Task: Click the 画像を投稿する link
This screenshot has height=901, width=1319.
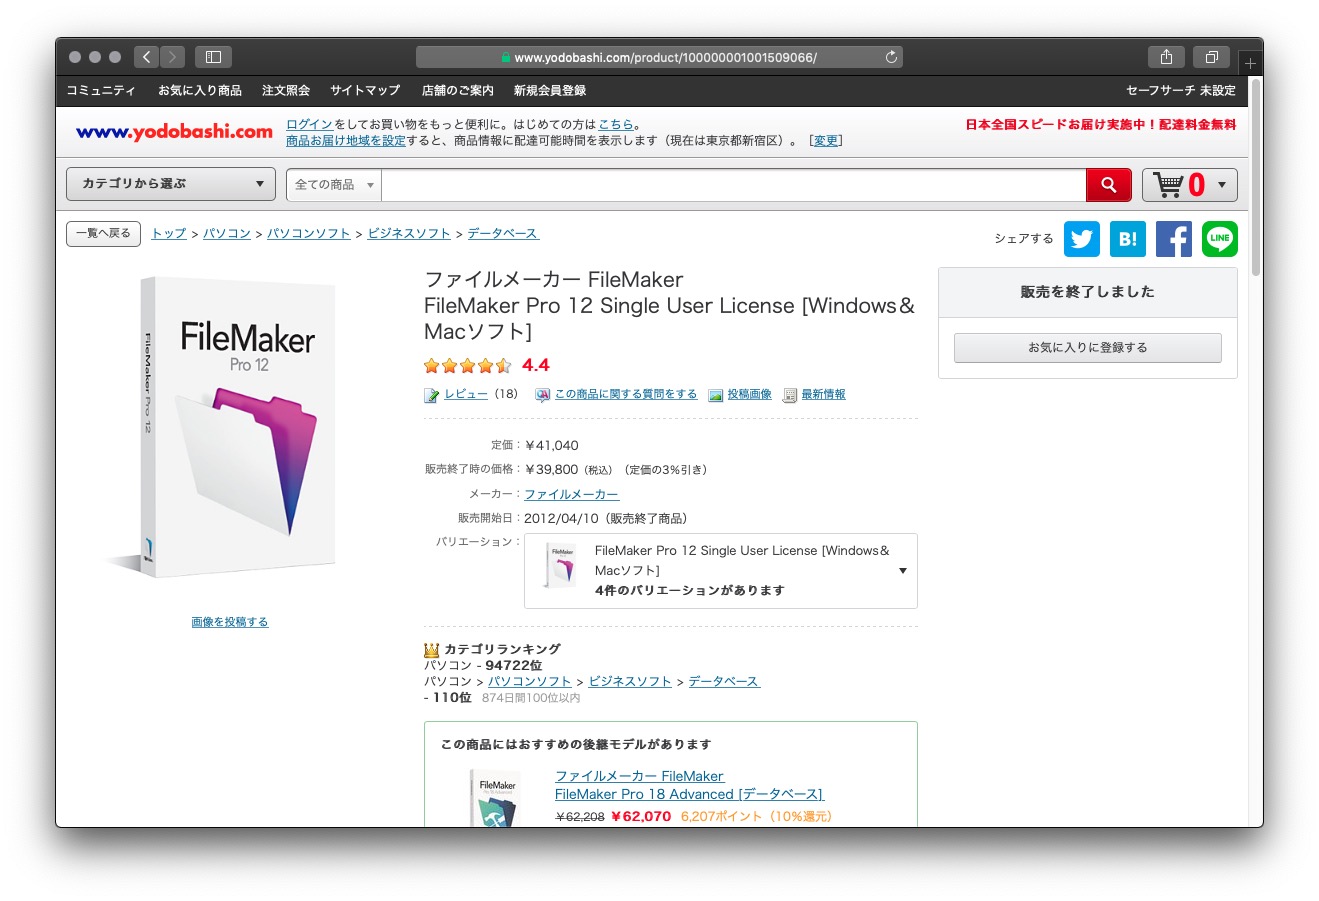Action: [x=230, y=622]
